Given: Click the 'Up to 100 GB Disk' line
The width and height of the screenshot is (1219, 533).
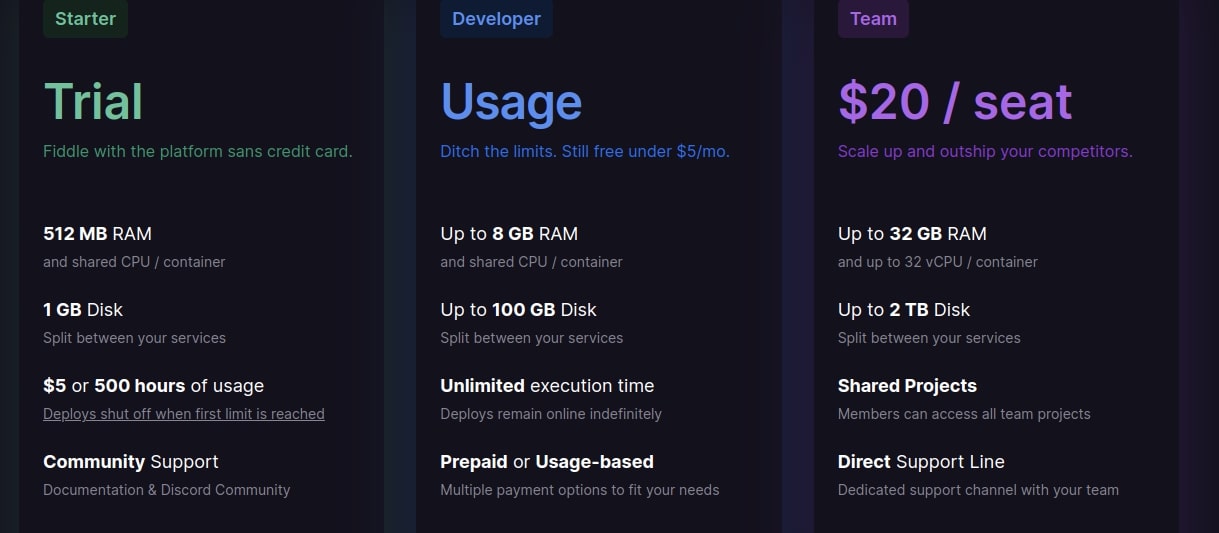Looking at the screenshot, I should point(518,310).
